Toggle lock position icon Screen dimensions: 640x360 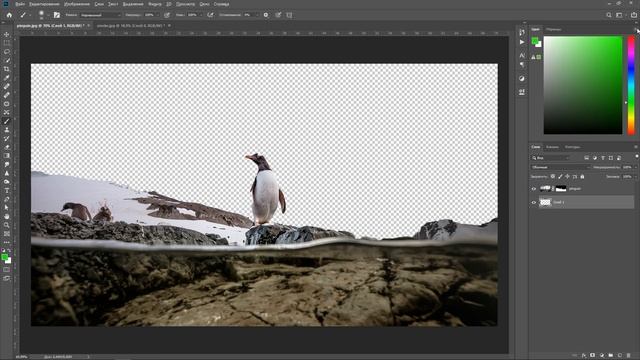tap(567, 177)
